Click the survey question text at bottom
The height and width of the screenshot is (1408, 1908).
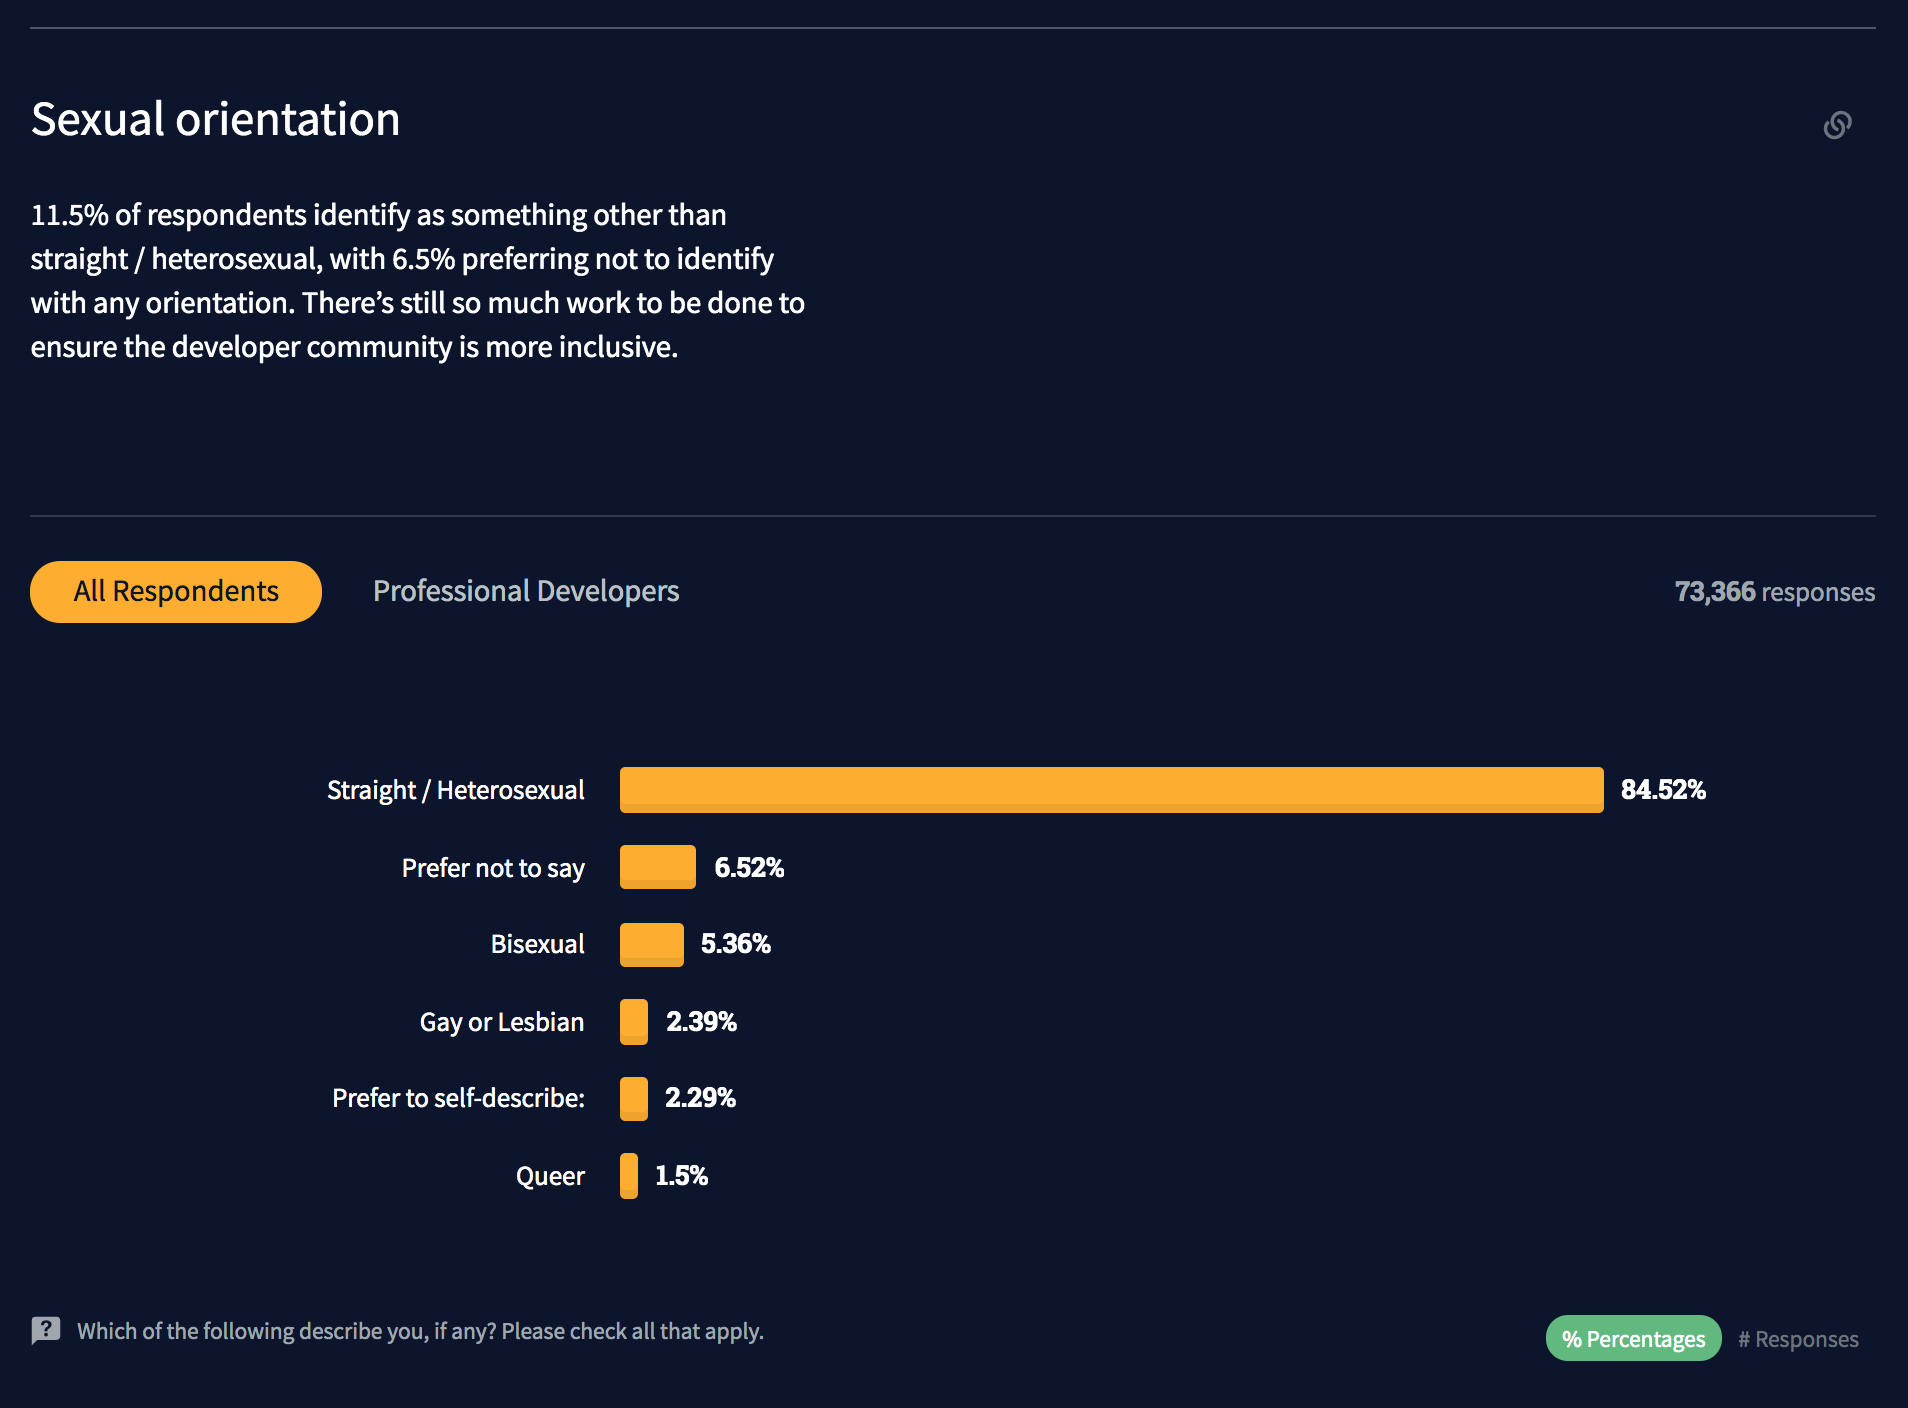(420, 1331)
